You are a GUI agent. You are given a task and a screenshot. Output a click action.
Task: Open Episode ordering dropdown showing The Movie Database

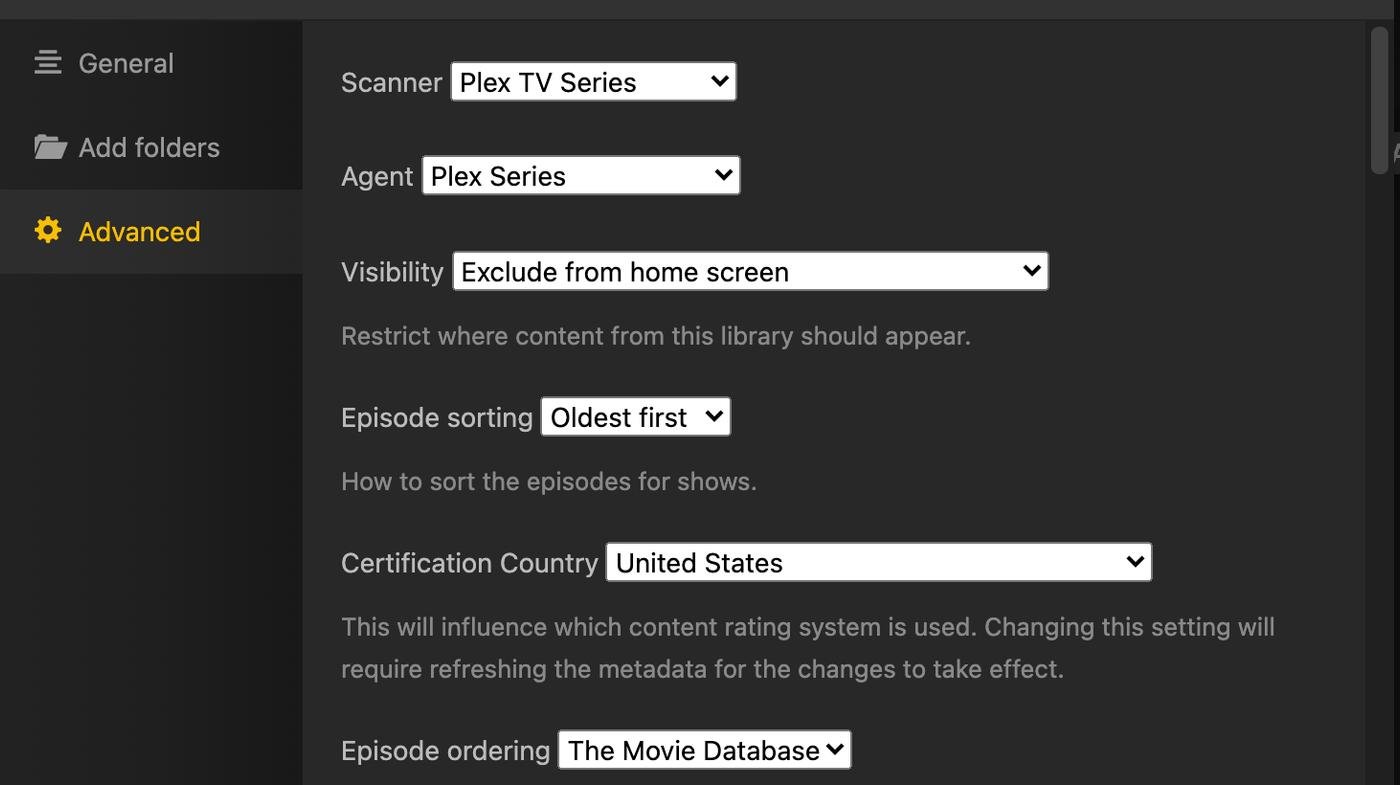click(704, 750)
